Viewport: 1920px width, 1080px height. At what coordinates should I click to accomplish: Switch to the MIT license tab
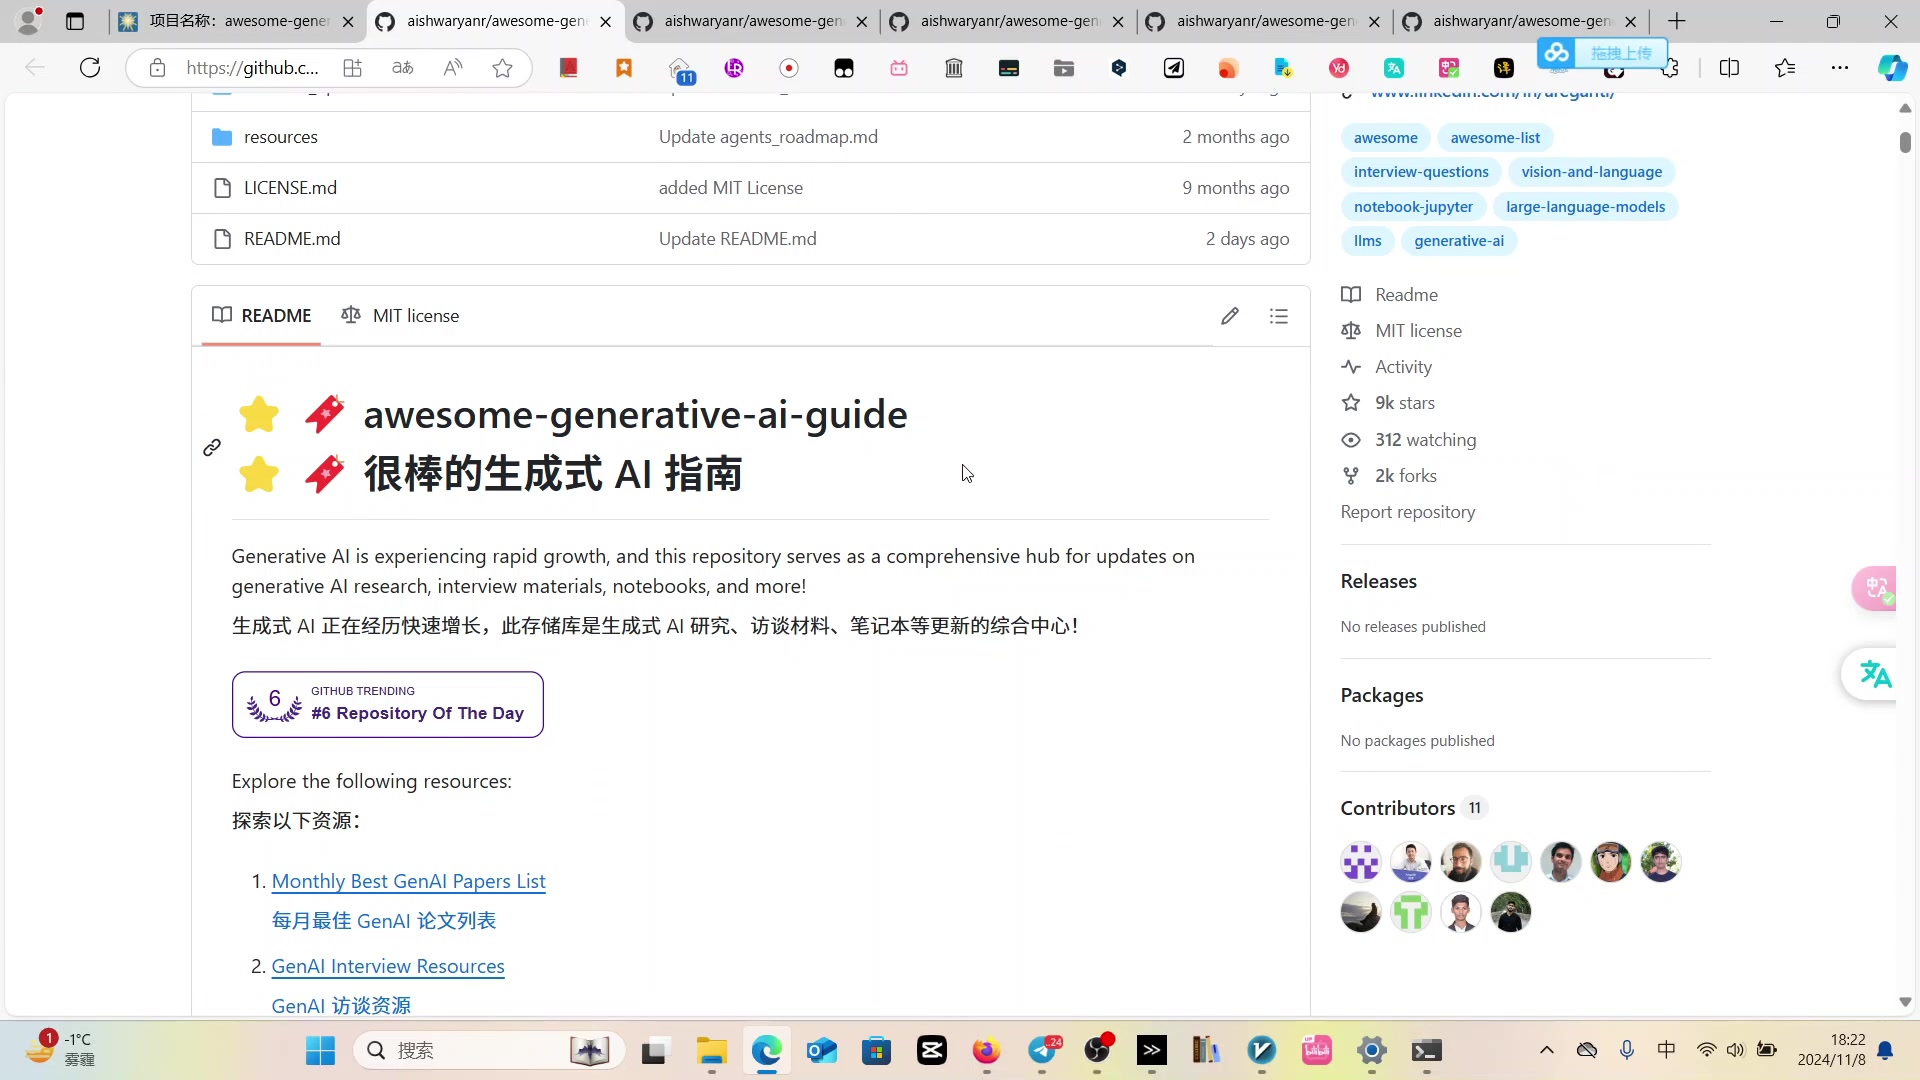(x=400, y=316)
